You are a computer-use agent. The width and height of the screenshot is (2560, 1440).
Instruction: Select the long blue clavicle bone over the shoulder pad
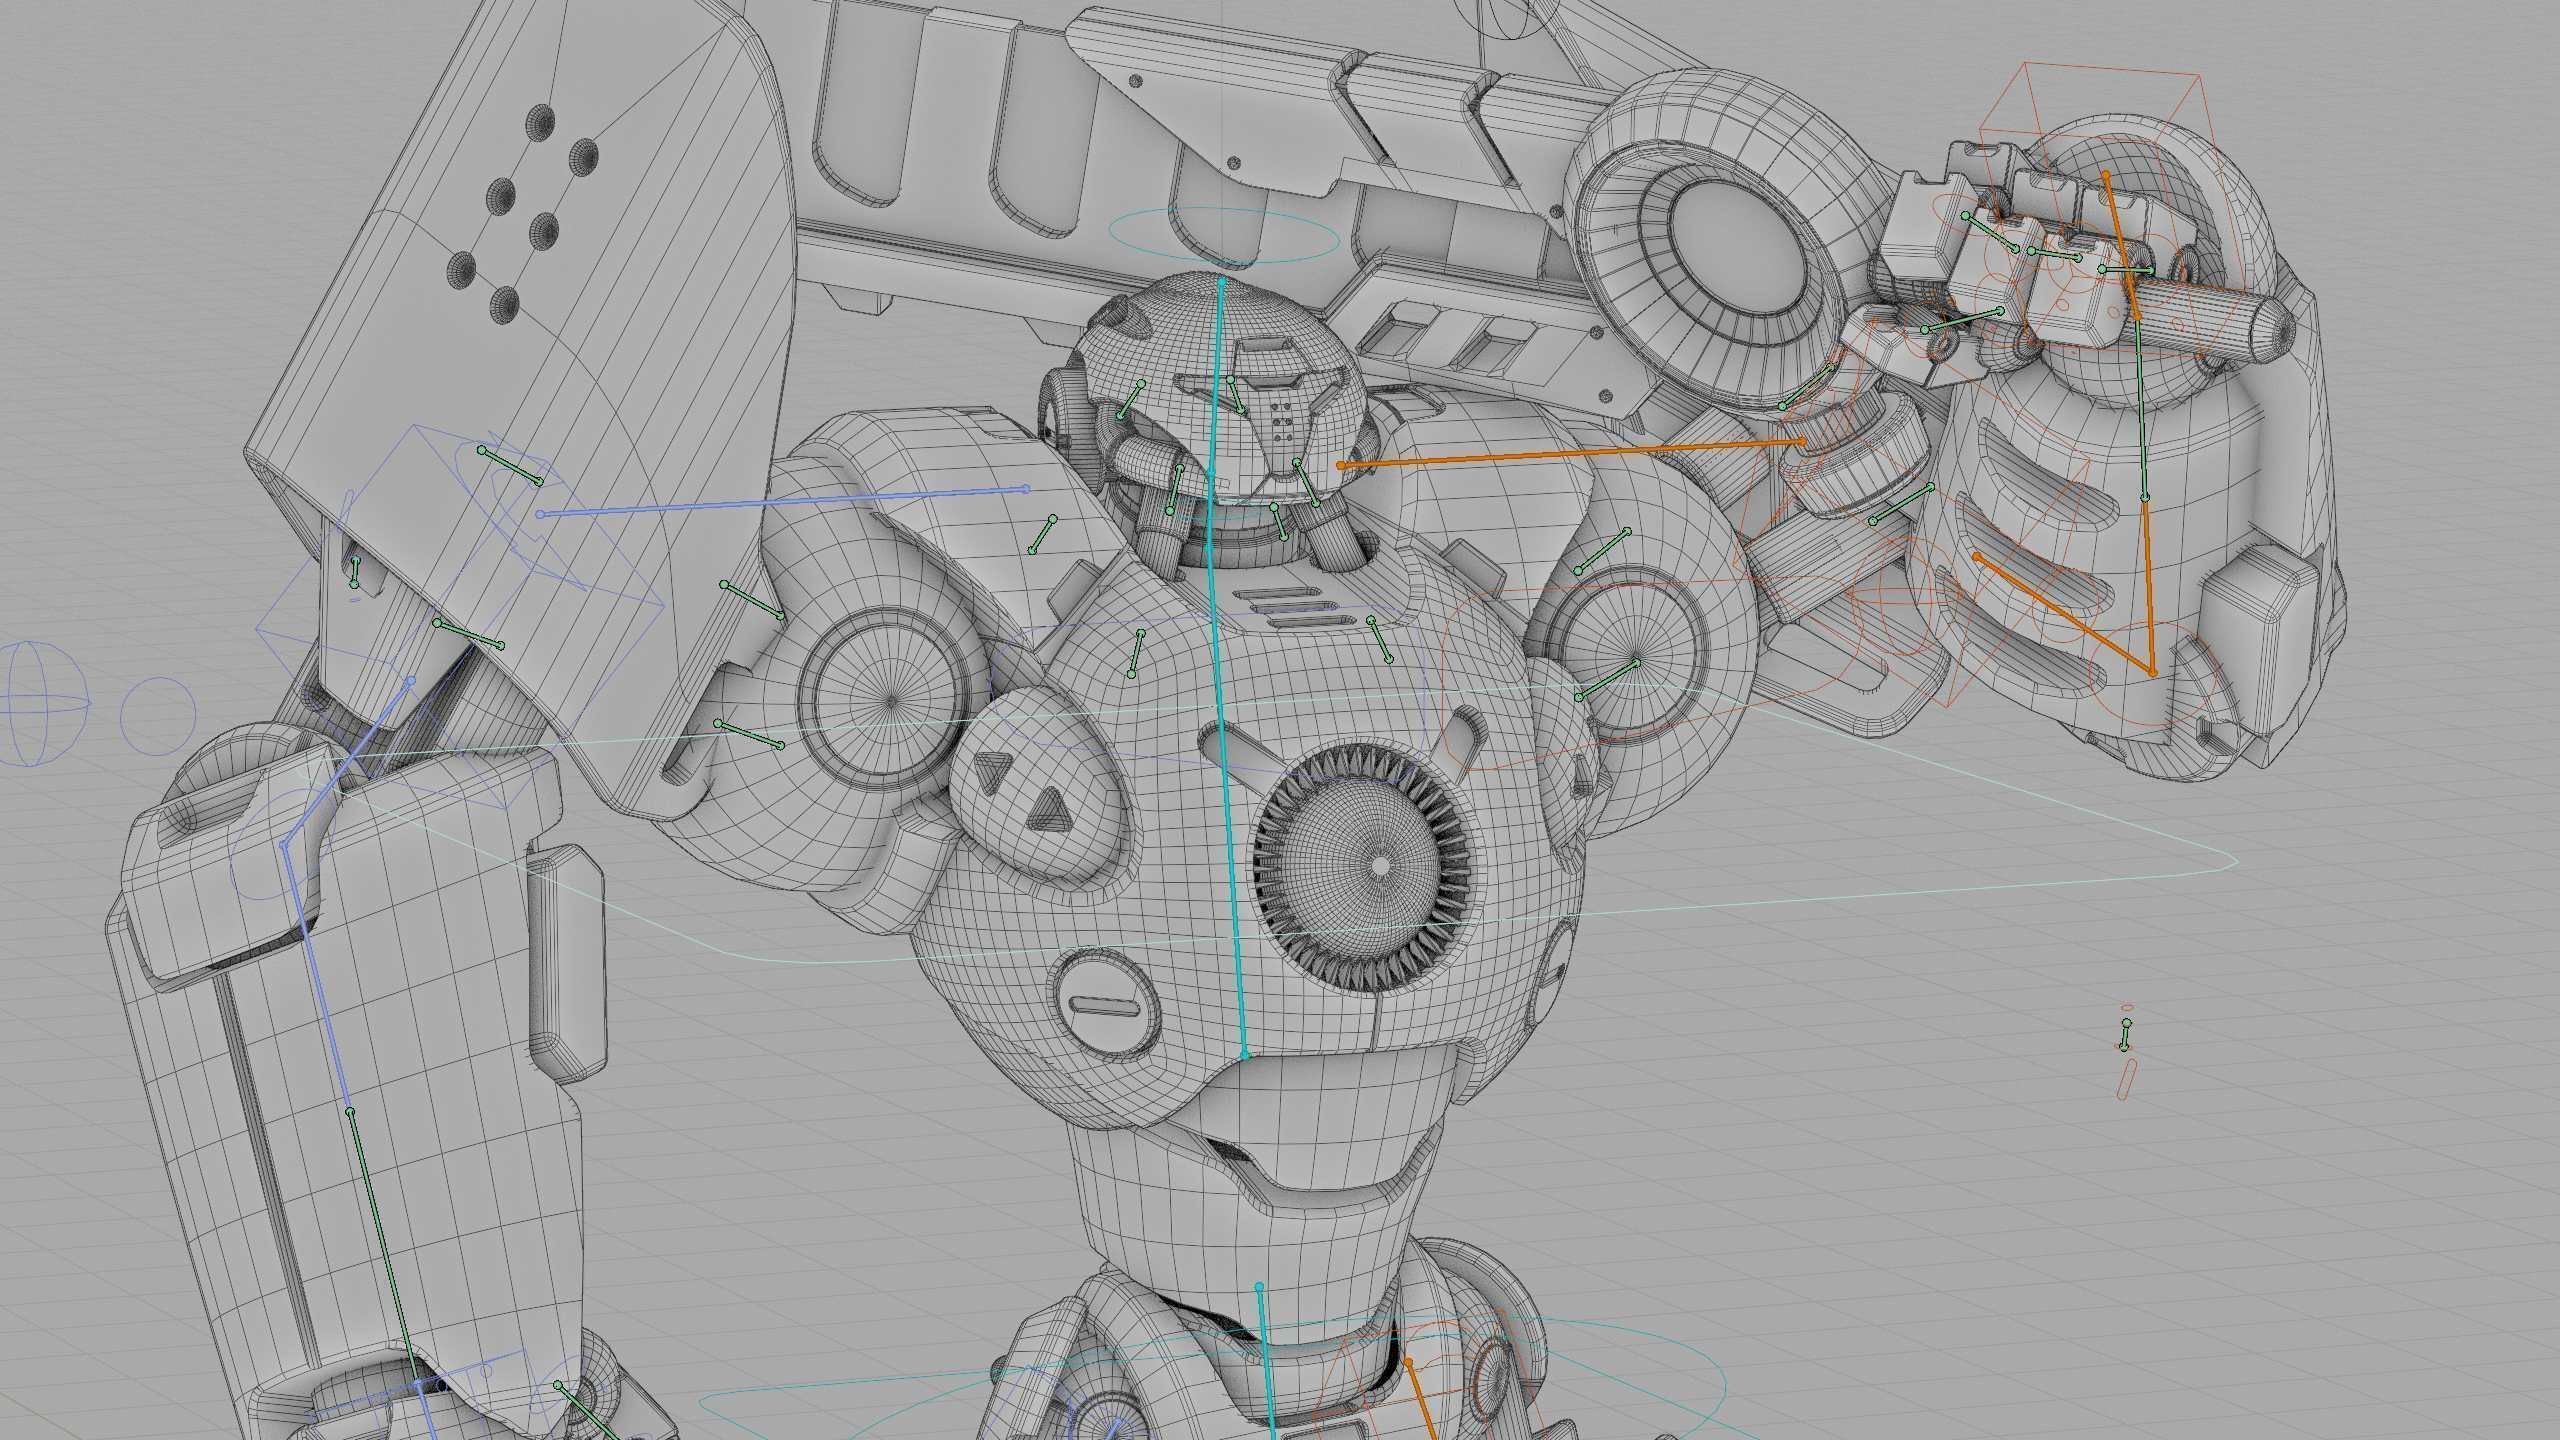(783, 501)
